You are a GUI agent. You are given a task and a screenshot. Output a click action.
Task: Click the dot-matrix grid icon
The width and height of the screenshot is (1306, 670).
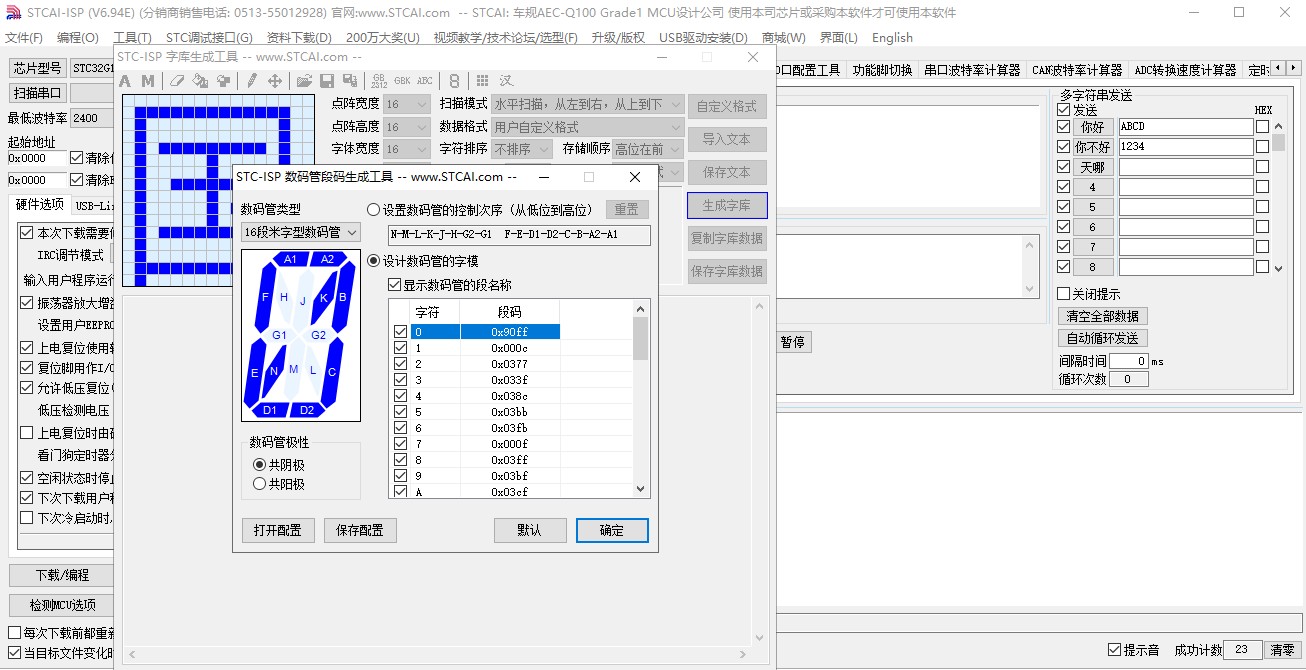point(483,81)
